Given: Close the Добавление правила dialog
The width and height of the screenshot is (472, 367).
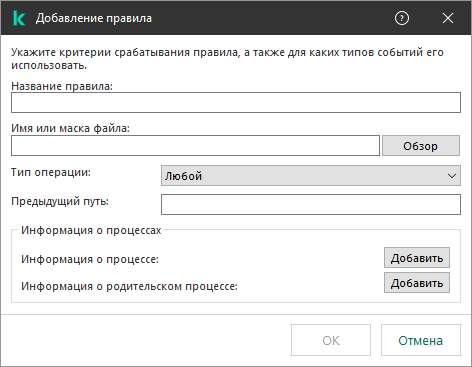Looking at the screenshot, I should [x=448, y=18].
